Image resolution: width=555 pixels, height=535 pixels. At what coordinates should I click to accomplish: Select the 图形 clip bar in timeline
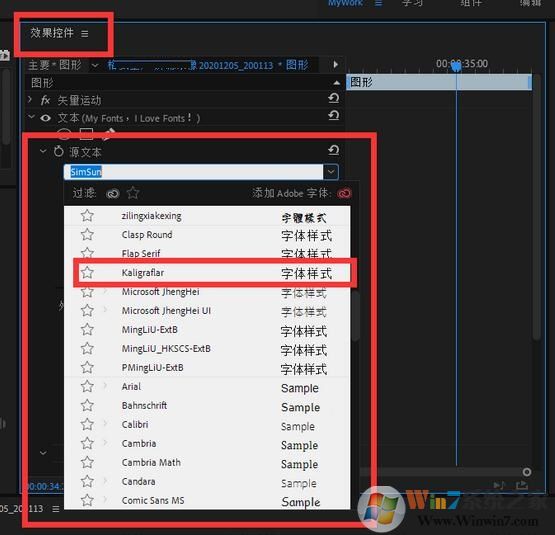439,82
